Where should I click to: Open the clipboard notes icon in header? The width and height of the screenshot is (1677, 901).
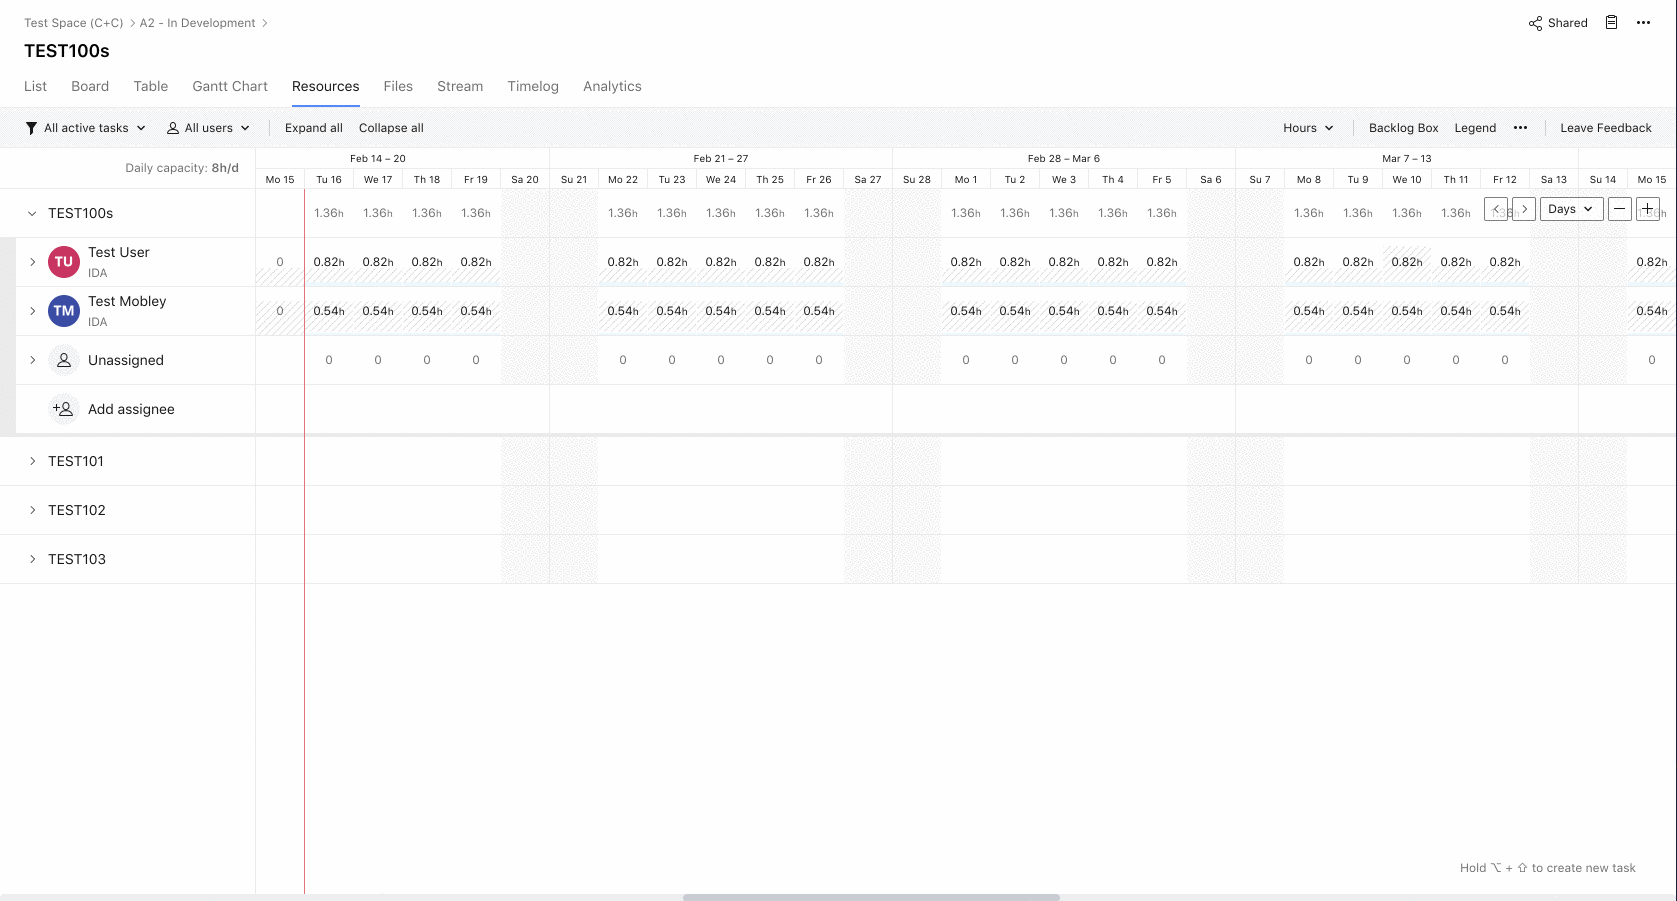[1611, 23]
